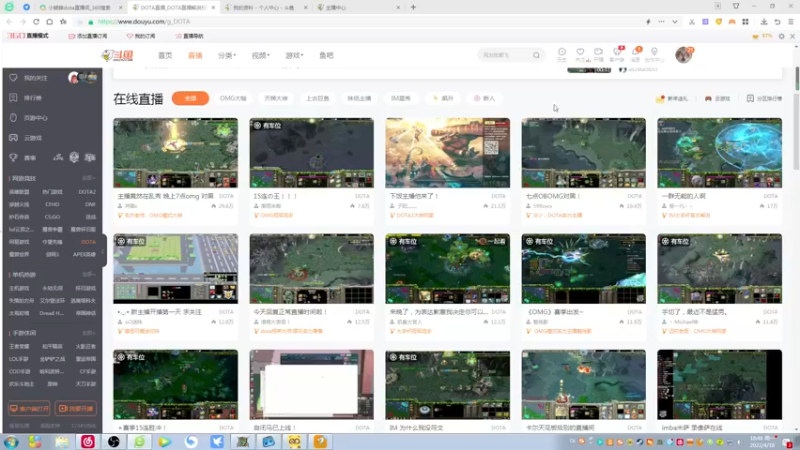Open the 排行榜 sidebar item
The height and width of the screenshot is (450, 800).
33,98
